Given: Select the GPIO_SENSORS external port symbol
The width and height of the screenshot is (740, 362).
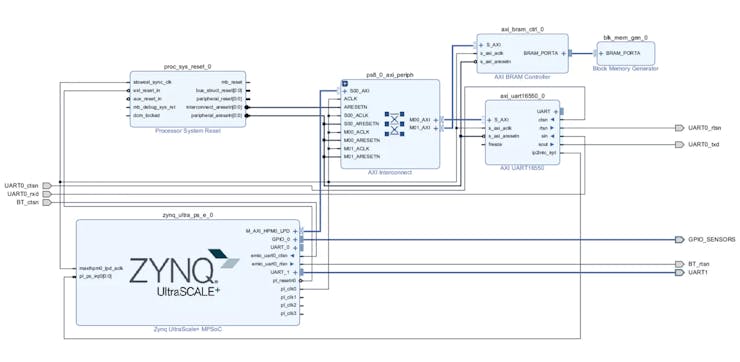Looking at the screenshot, I should click(x=679, y=240).
